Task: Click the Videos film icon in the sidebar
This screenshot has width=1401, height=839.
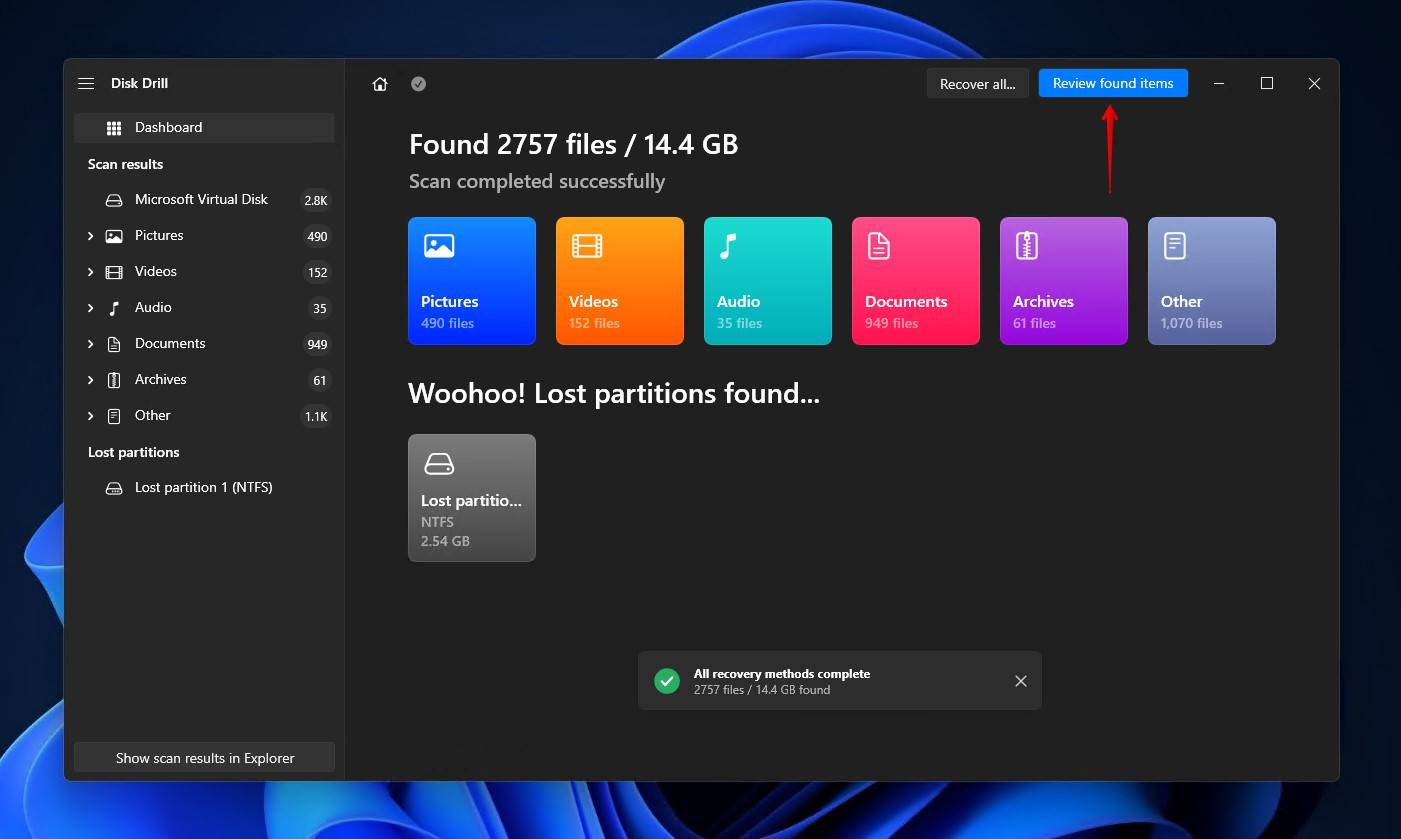Action: [114, 272]
